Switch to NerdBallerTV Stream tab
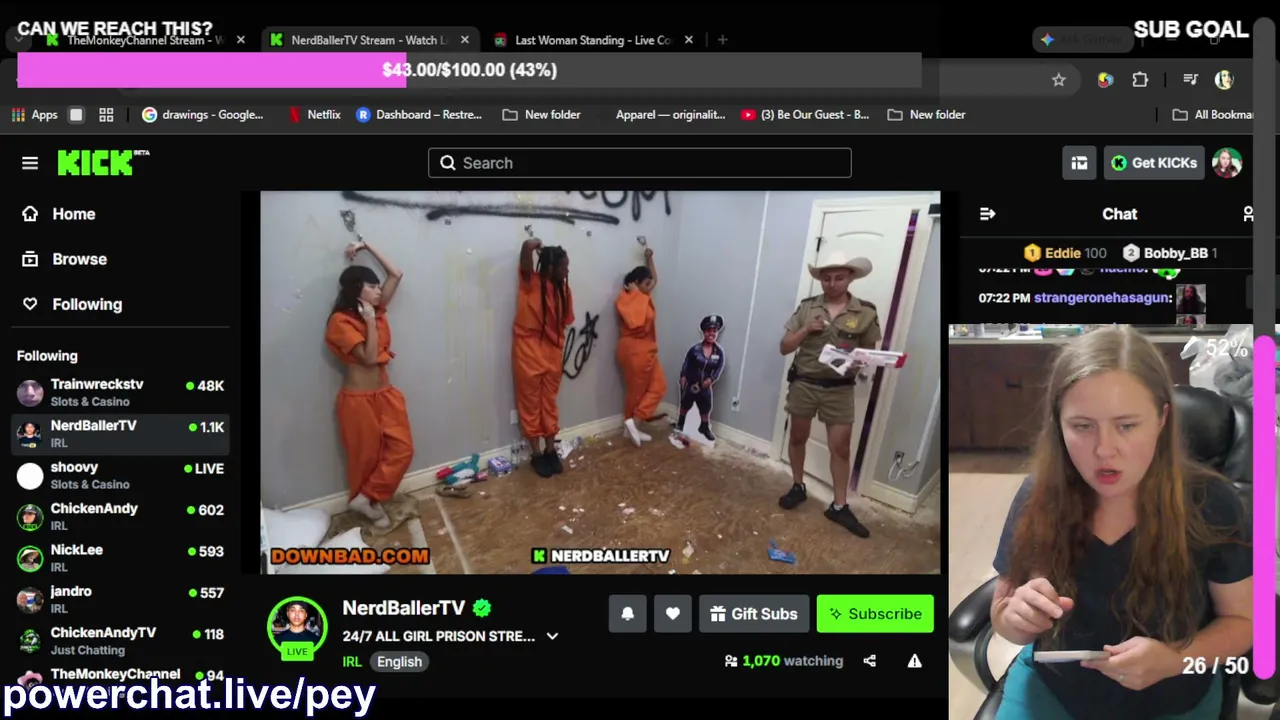This screenshot has height=720, width=1280. [368, 40]
